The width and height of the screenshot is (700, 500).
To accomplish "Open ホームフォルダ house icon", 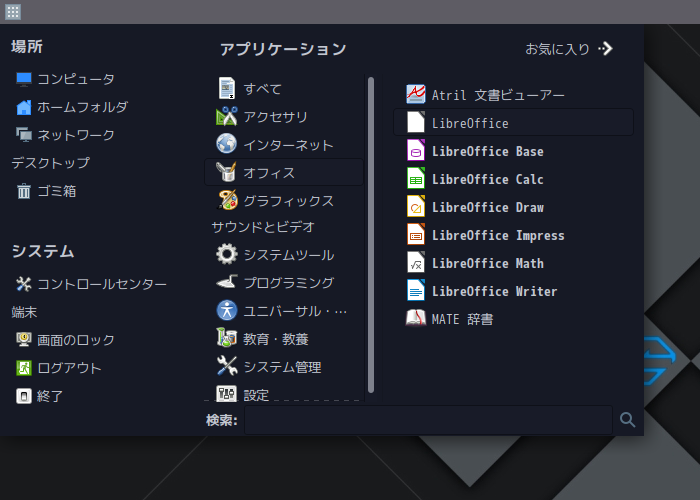I will [x=24, y=107].
